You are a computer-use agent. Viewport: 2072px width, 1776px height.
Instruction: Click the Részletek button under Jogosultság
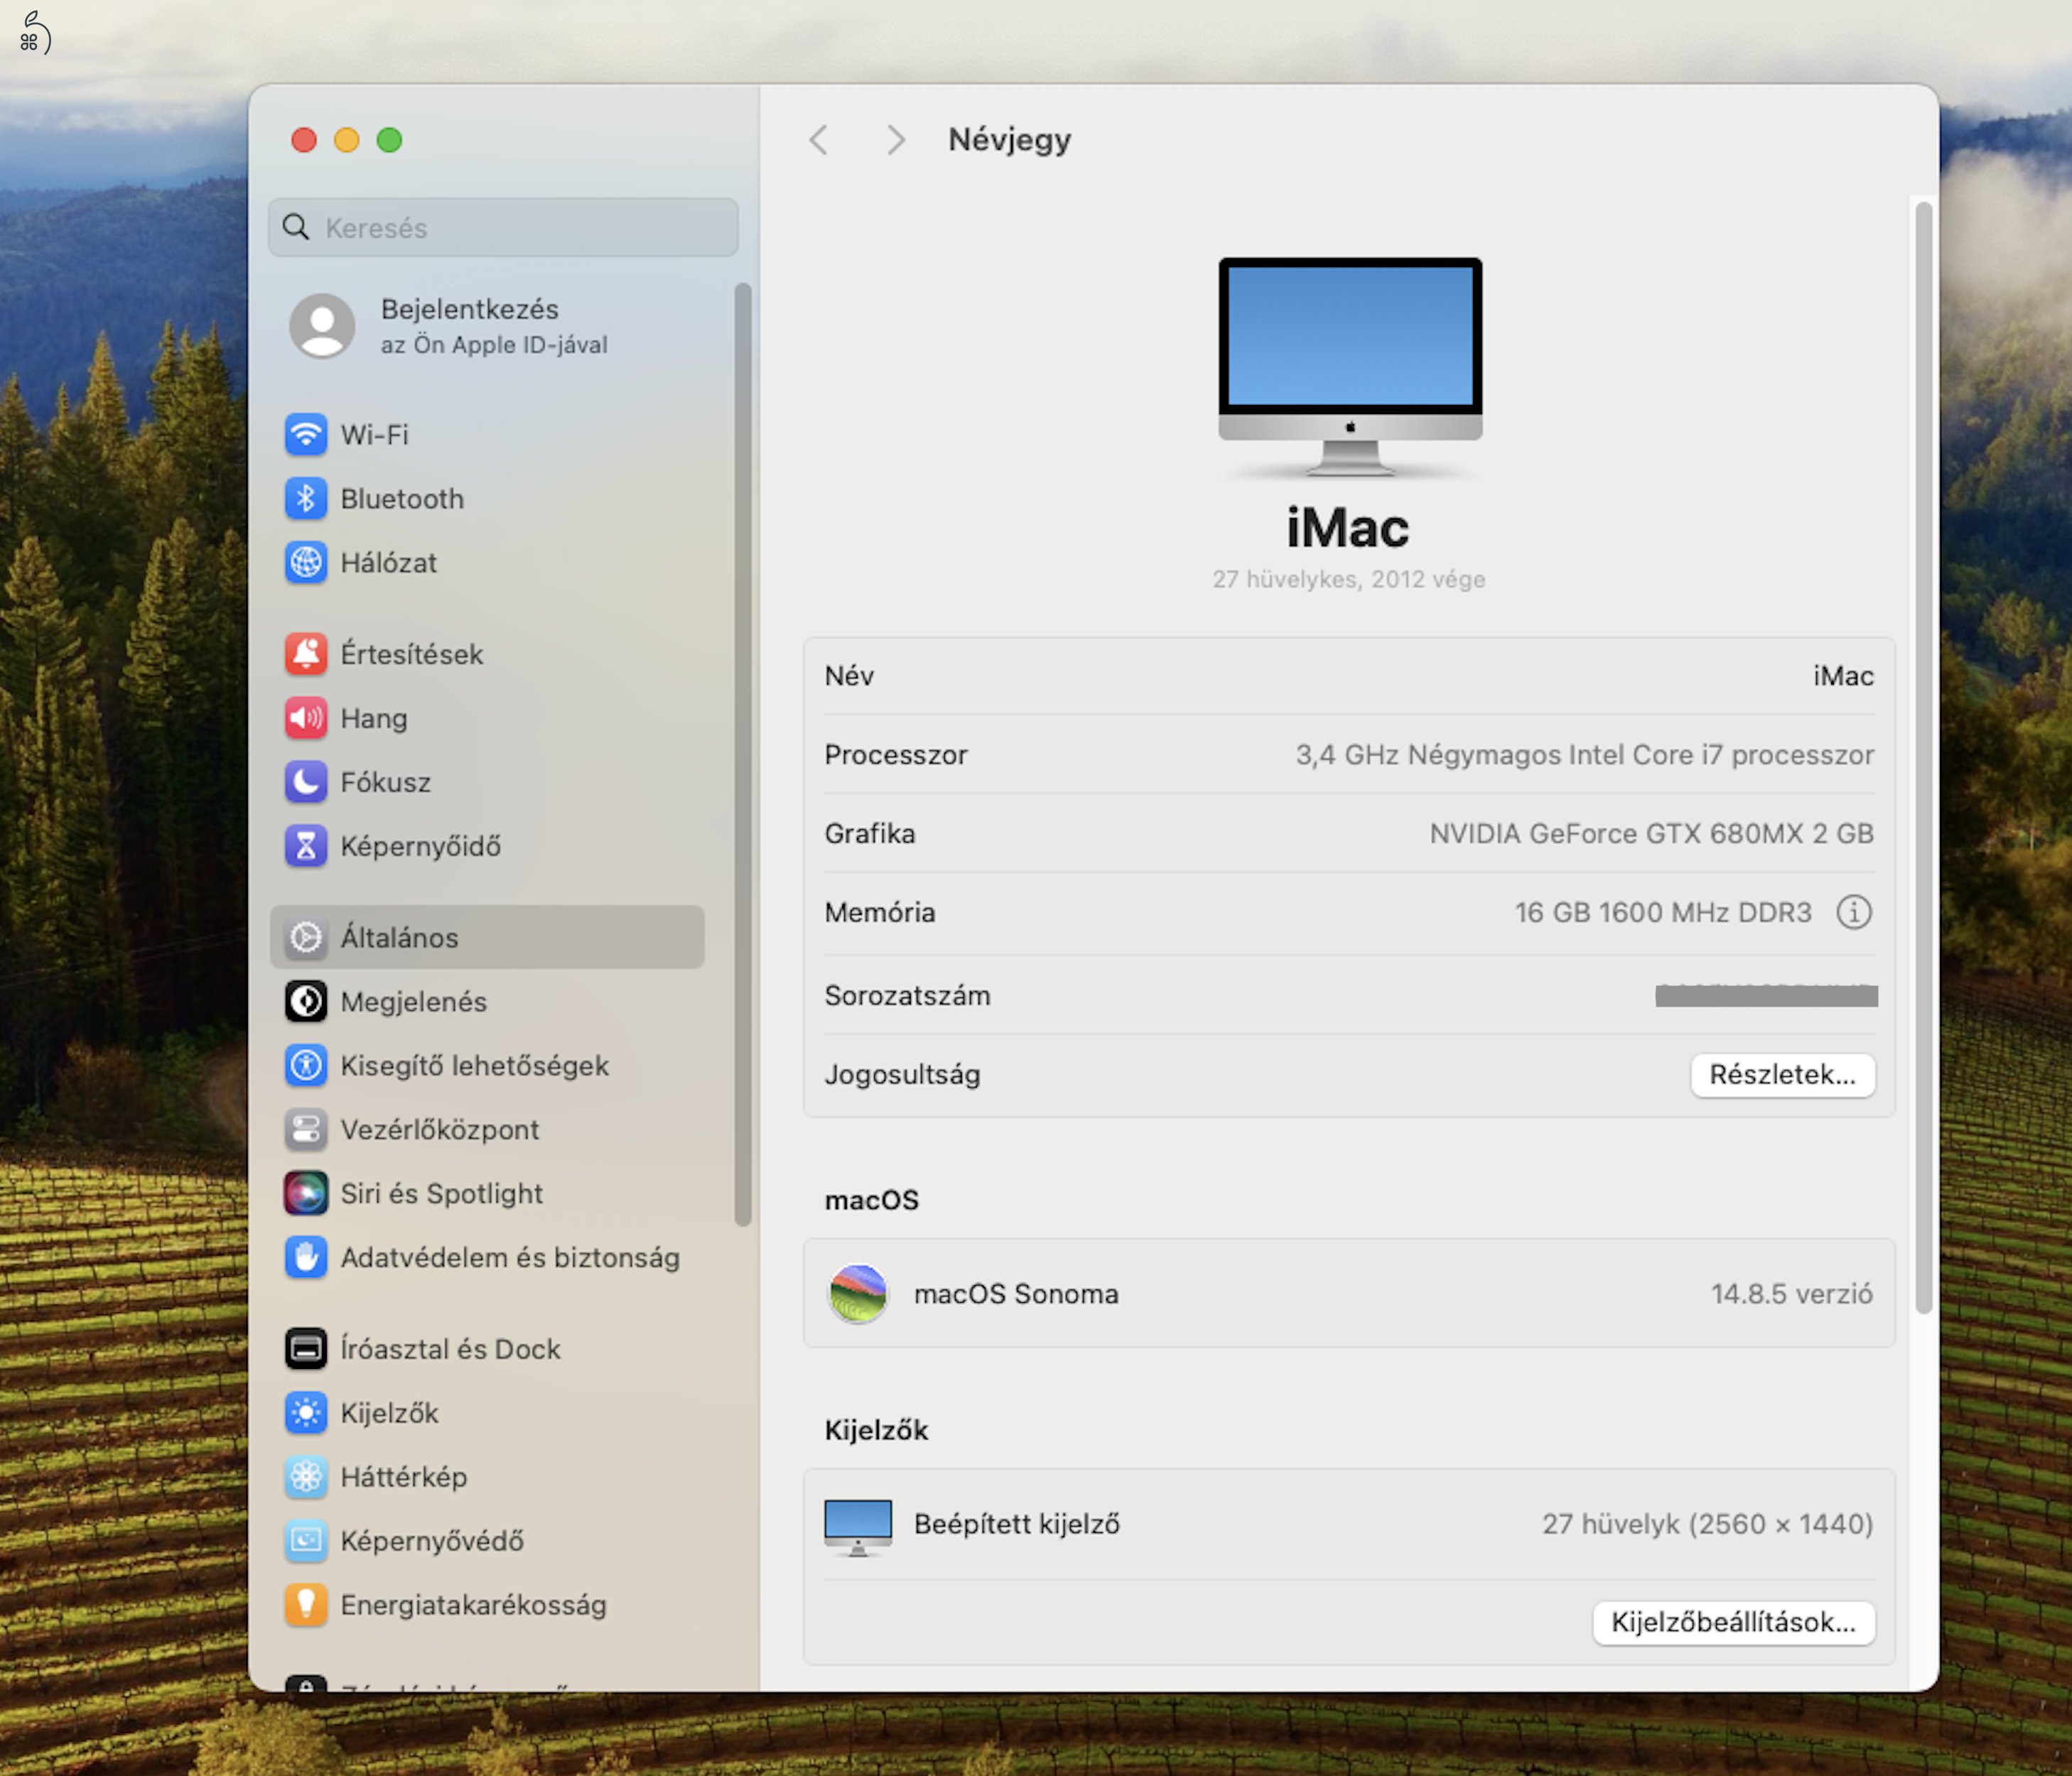[1783, 1075]
